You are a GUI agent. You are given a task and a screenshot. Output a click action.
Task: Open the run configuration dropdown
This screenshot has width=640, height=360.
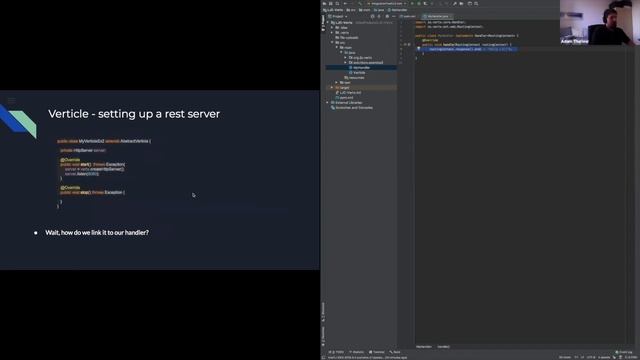click(x=387, y=4)
